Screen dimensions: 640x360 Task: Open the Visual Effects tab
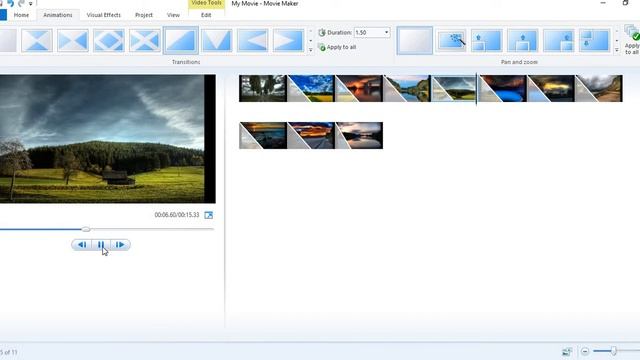[104, 15]
